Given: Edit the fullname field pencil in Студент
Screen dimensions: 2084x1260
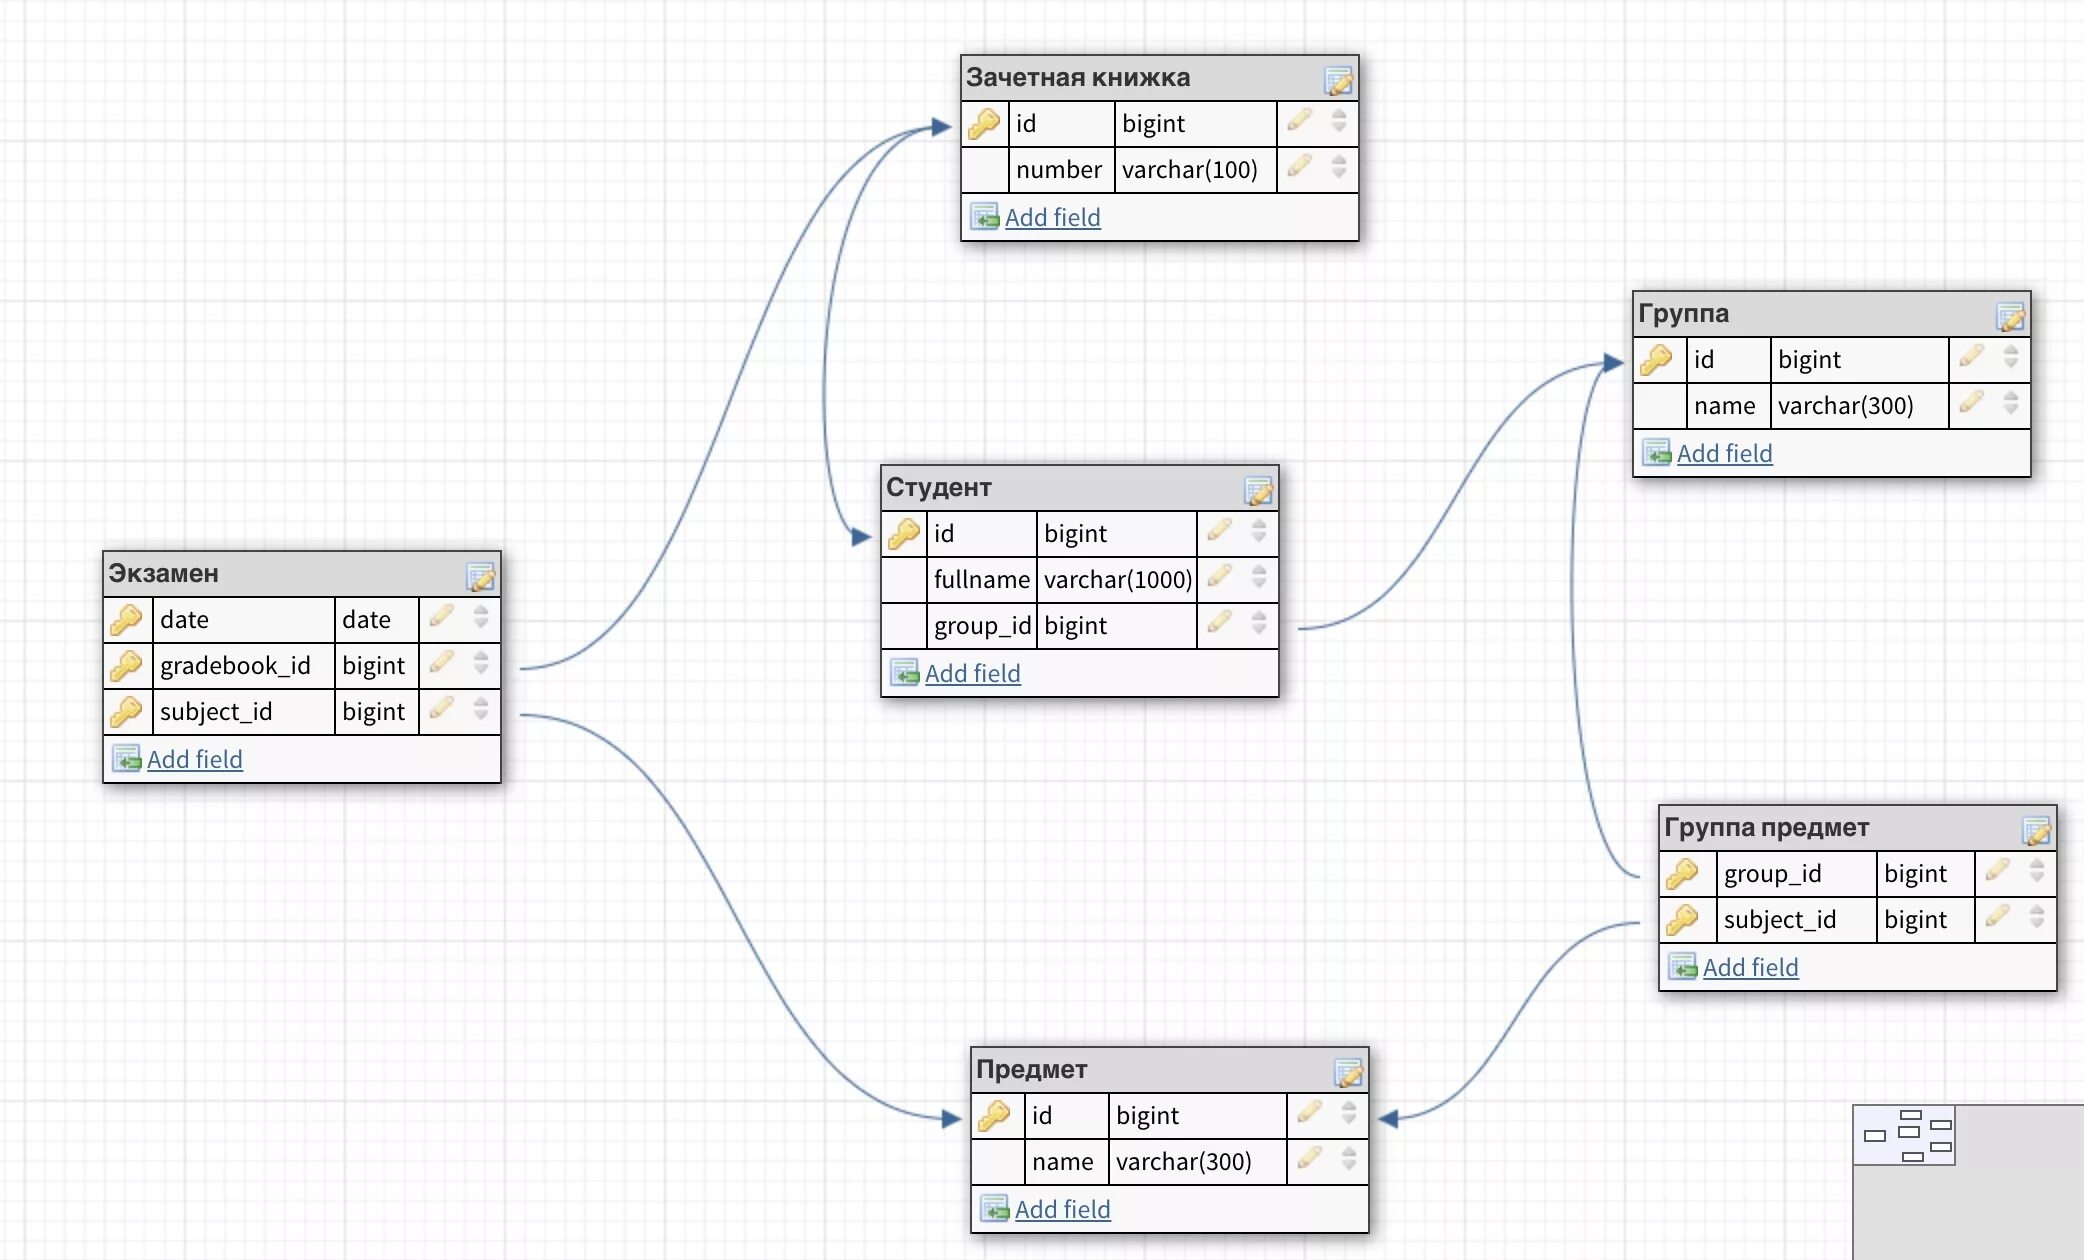Looking at the screenshot, I should pyautogui.click(x=1219, y=575).
